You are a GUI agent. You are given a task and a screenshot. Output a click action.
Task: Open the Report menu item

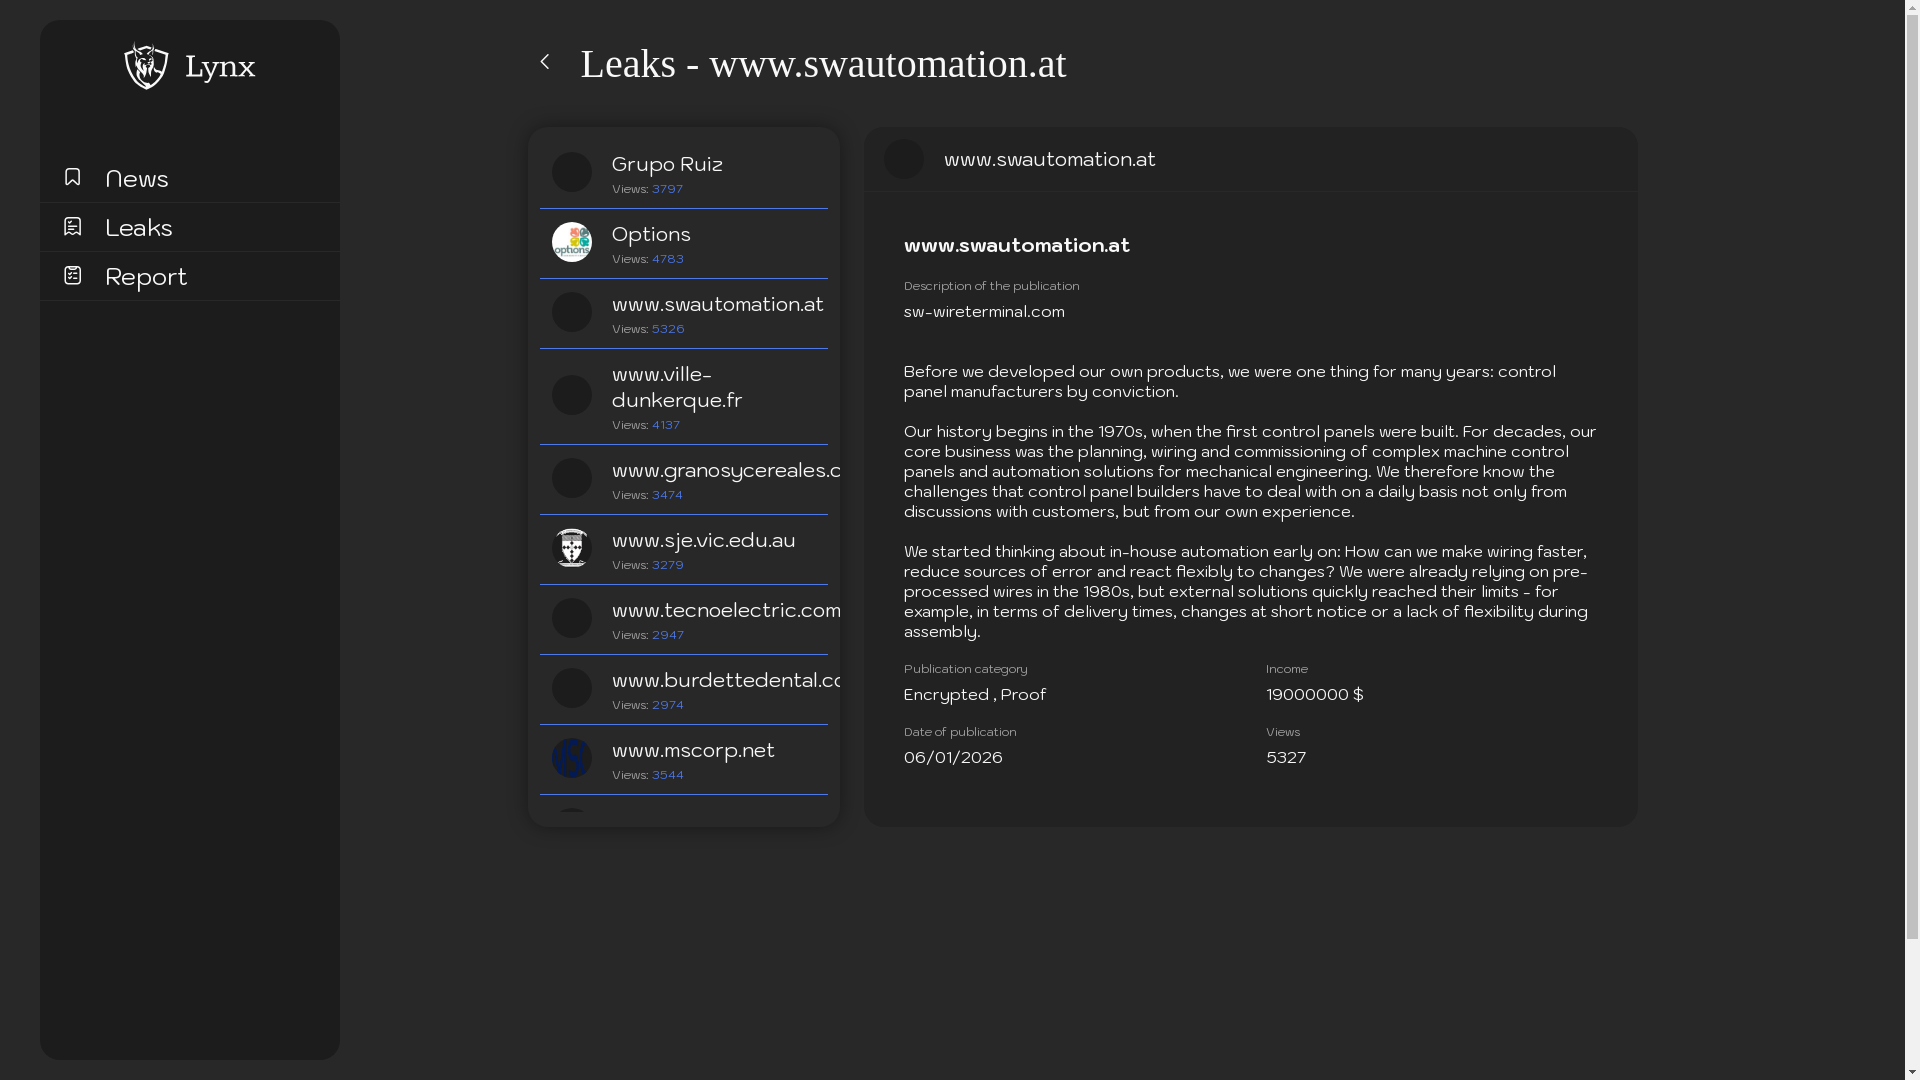146,277
